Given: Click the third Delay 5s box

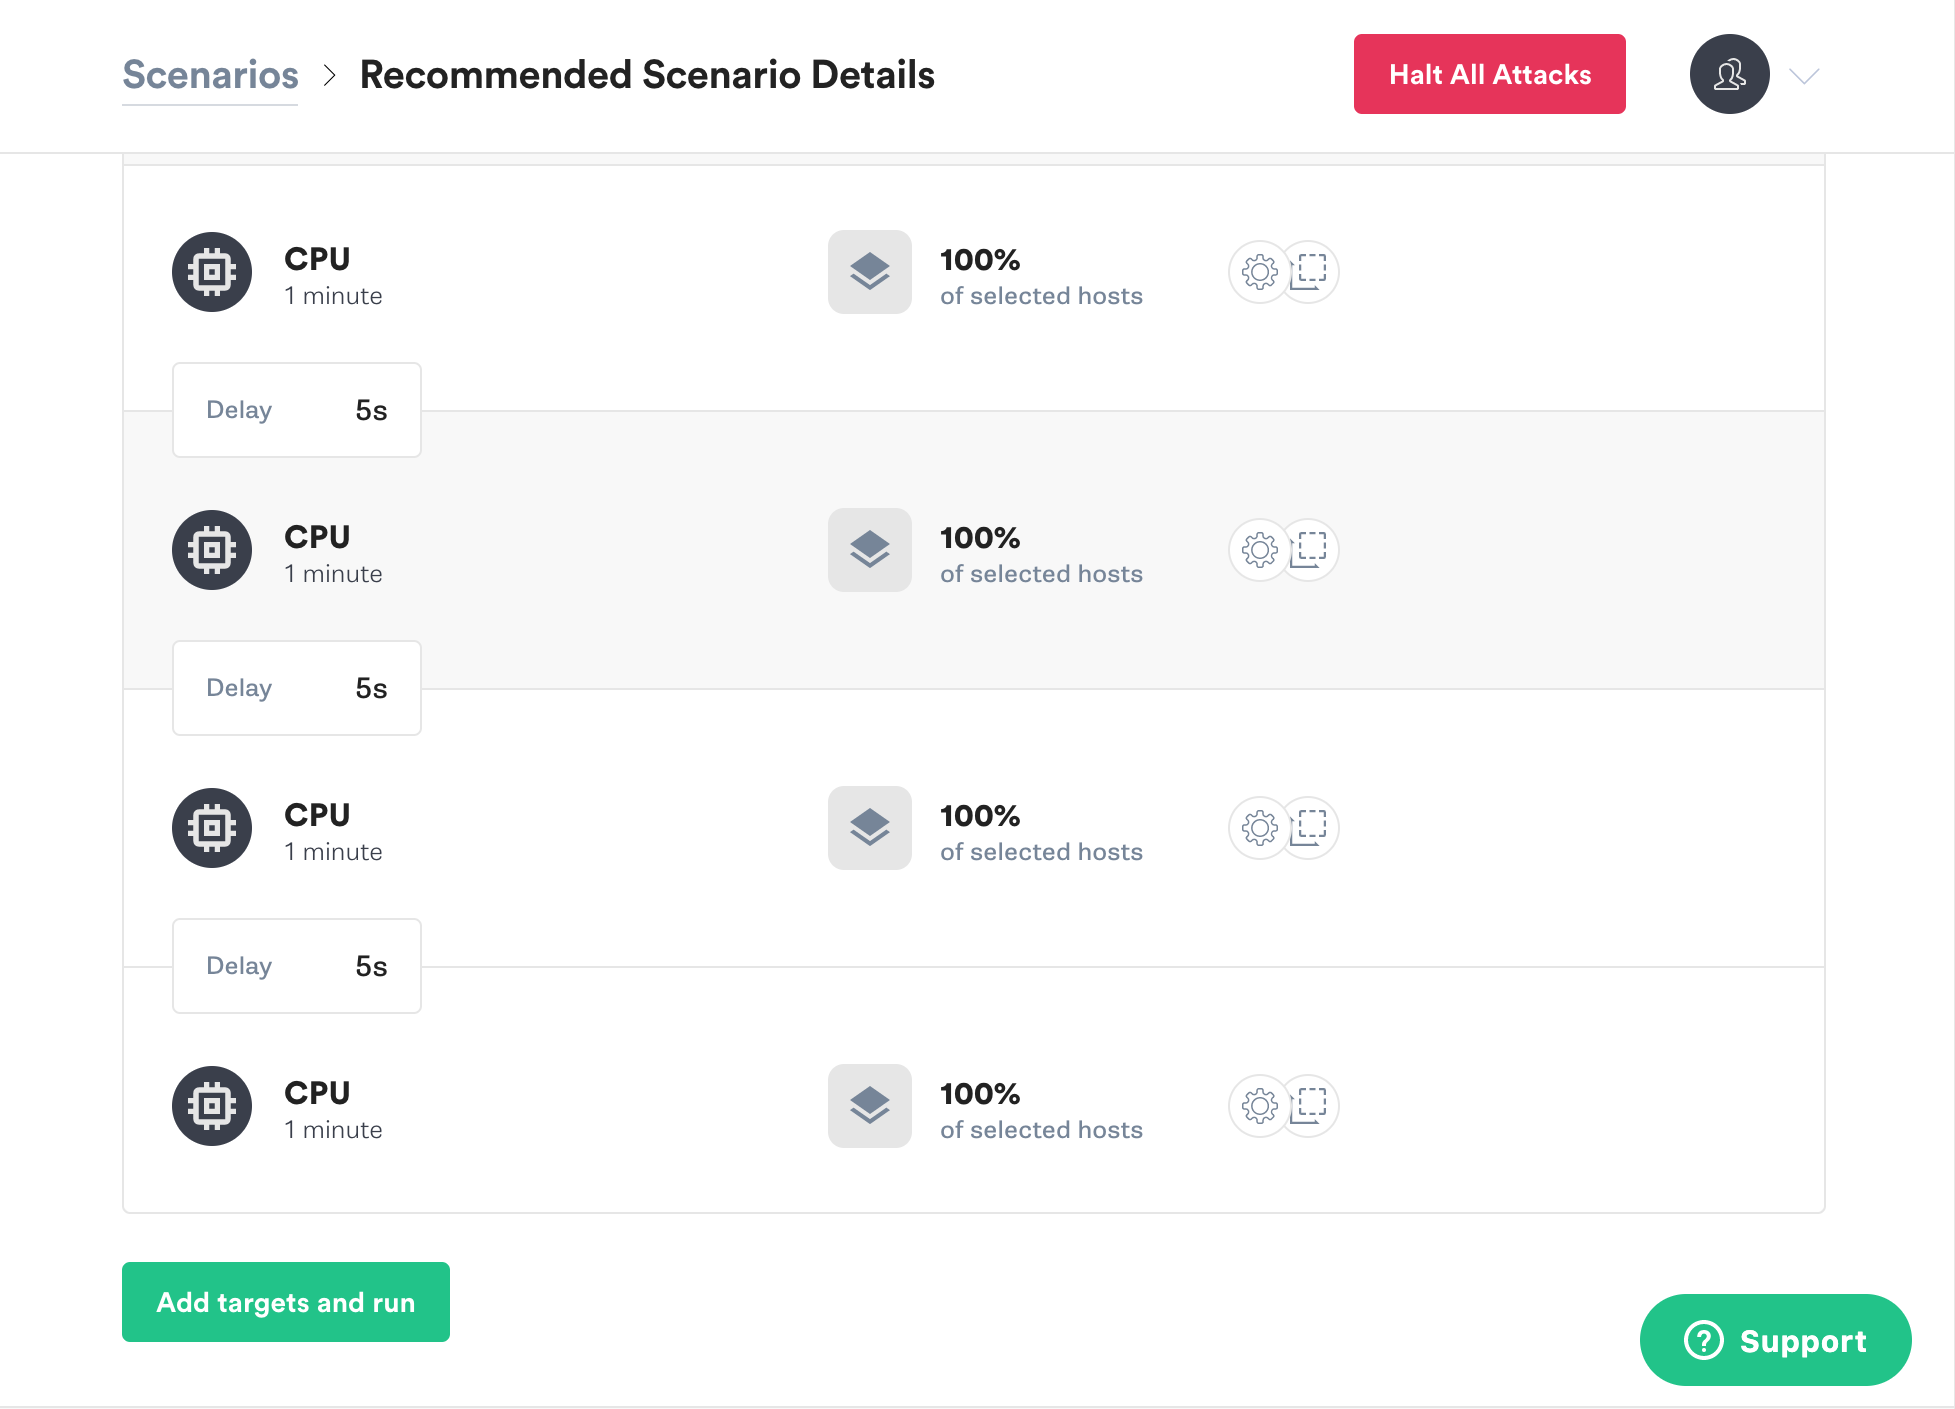Looking at the screenshot, I should pyautogui.click(x=297, y=966).
